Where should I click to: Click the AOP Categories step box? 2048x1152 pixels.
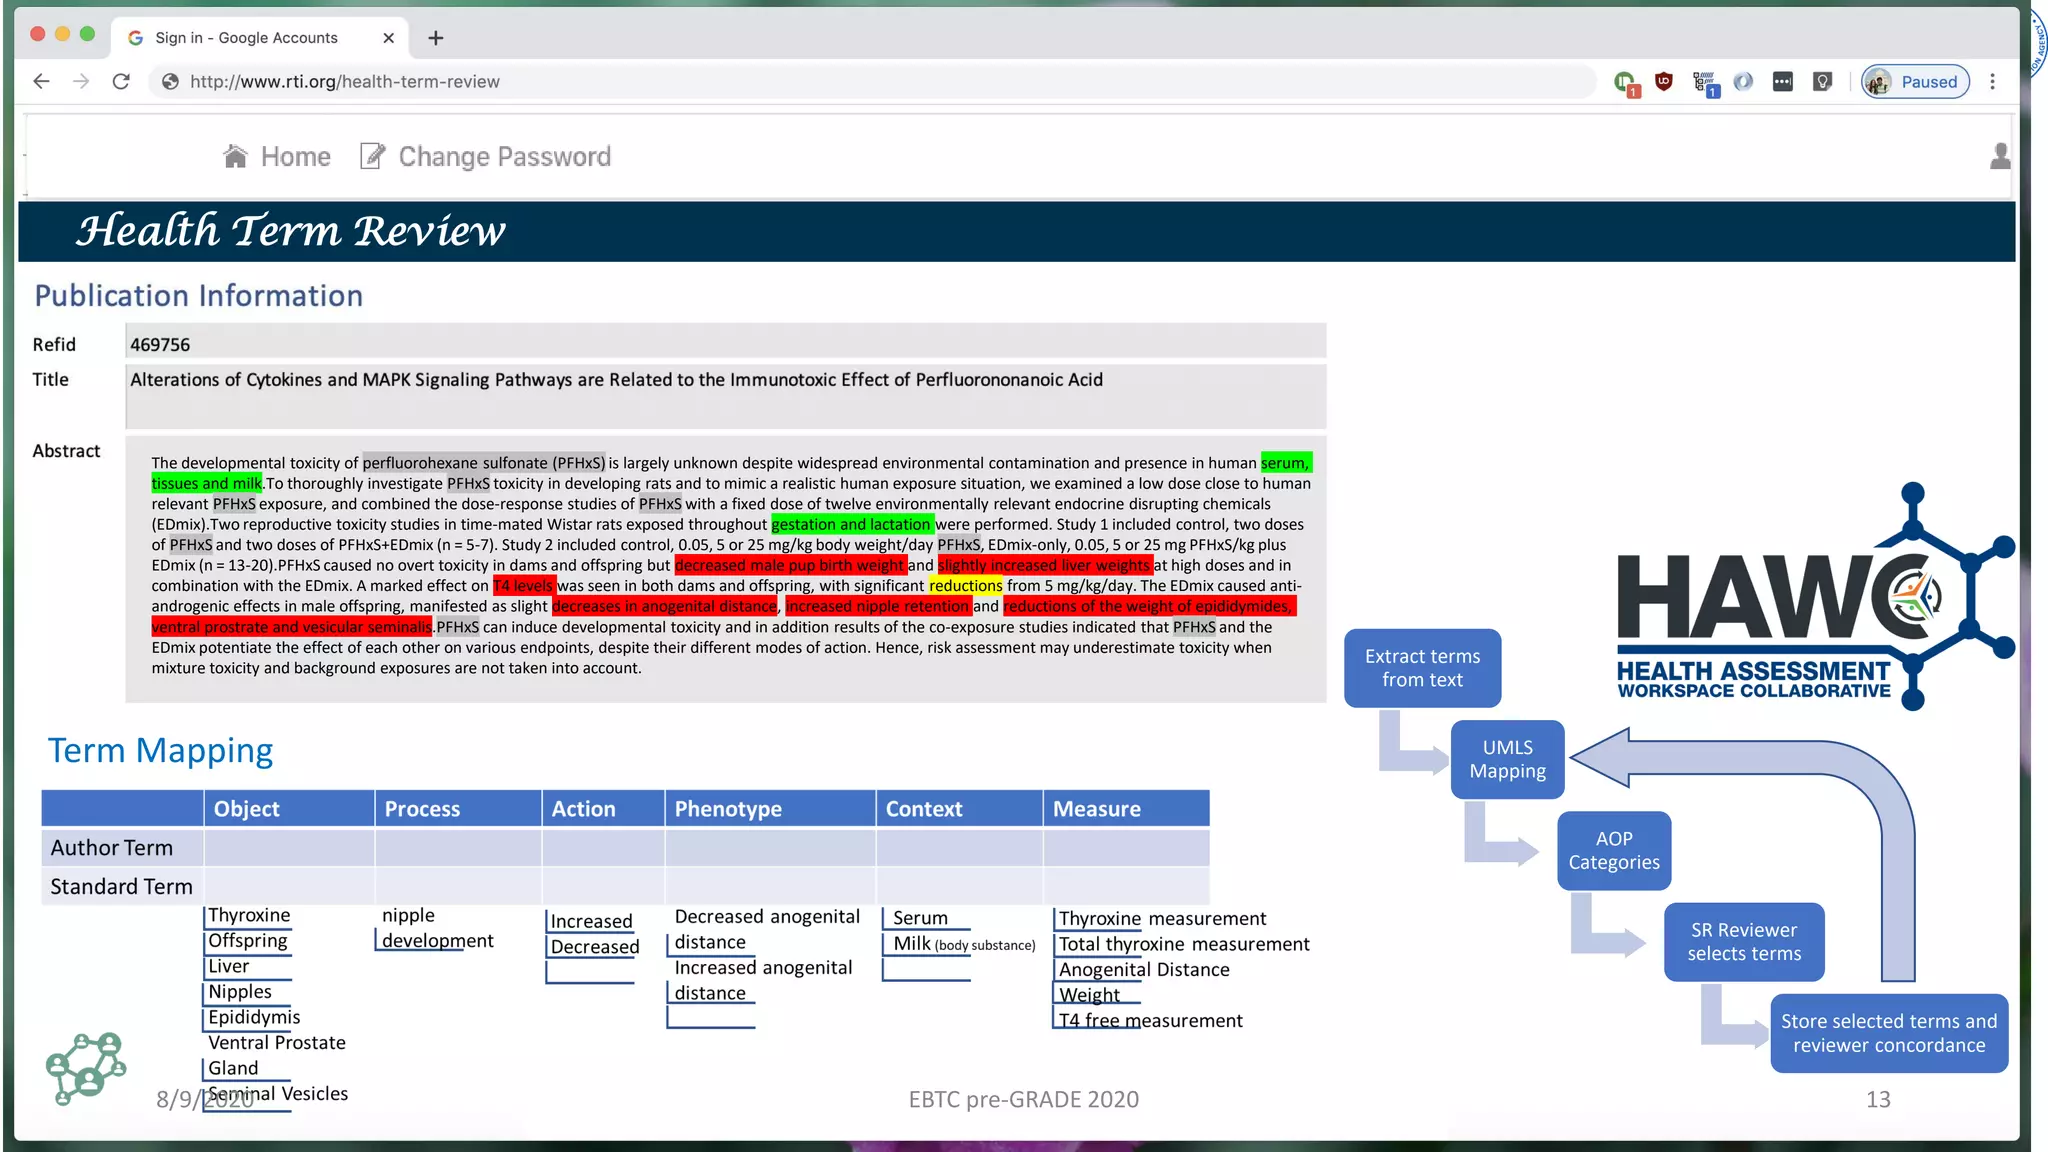click(x=1613, y=850)
